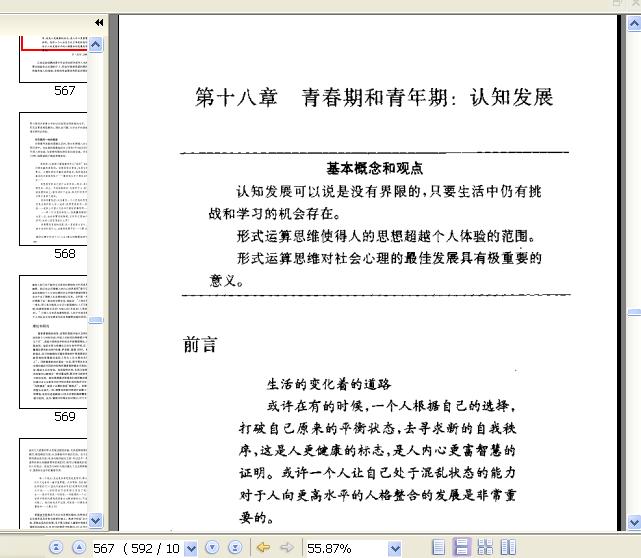Open page 569 thumbnail
The width and height of the screenshot is (641, 558).
(x=53, y=342)
